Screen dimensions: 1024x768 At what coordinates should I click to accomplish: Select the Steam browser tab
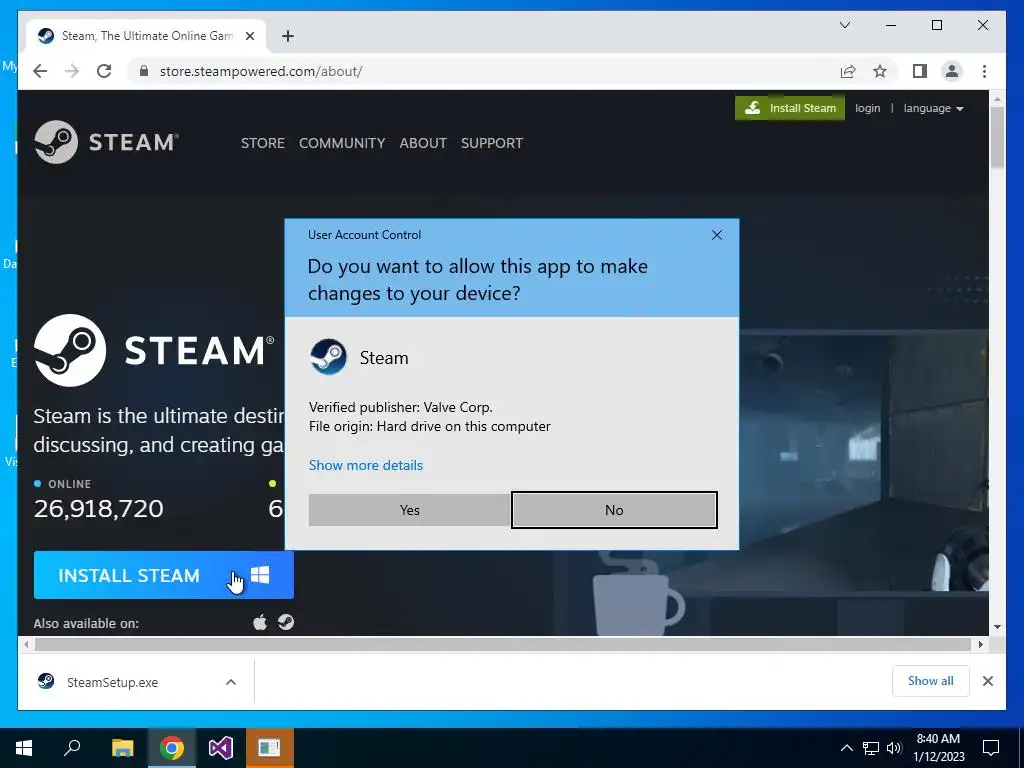[145, 36]
